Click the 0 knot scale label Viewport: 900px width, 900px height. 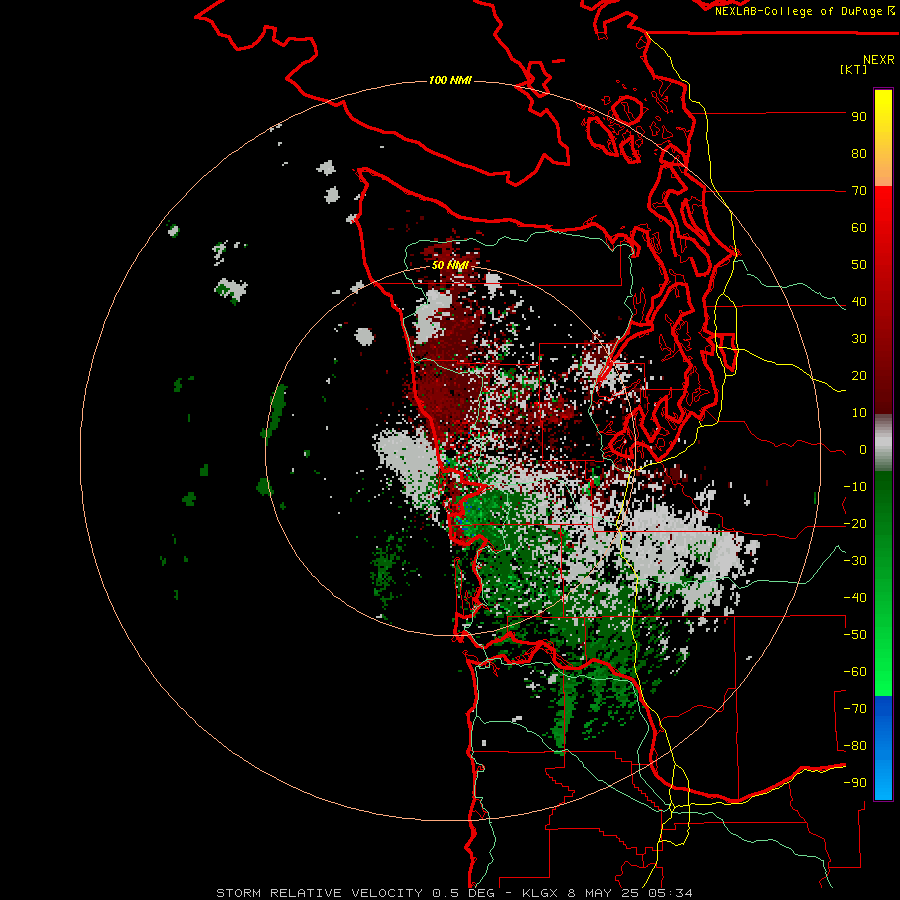point(863,450)
